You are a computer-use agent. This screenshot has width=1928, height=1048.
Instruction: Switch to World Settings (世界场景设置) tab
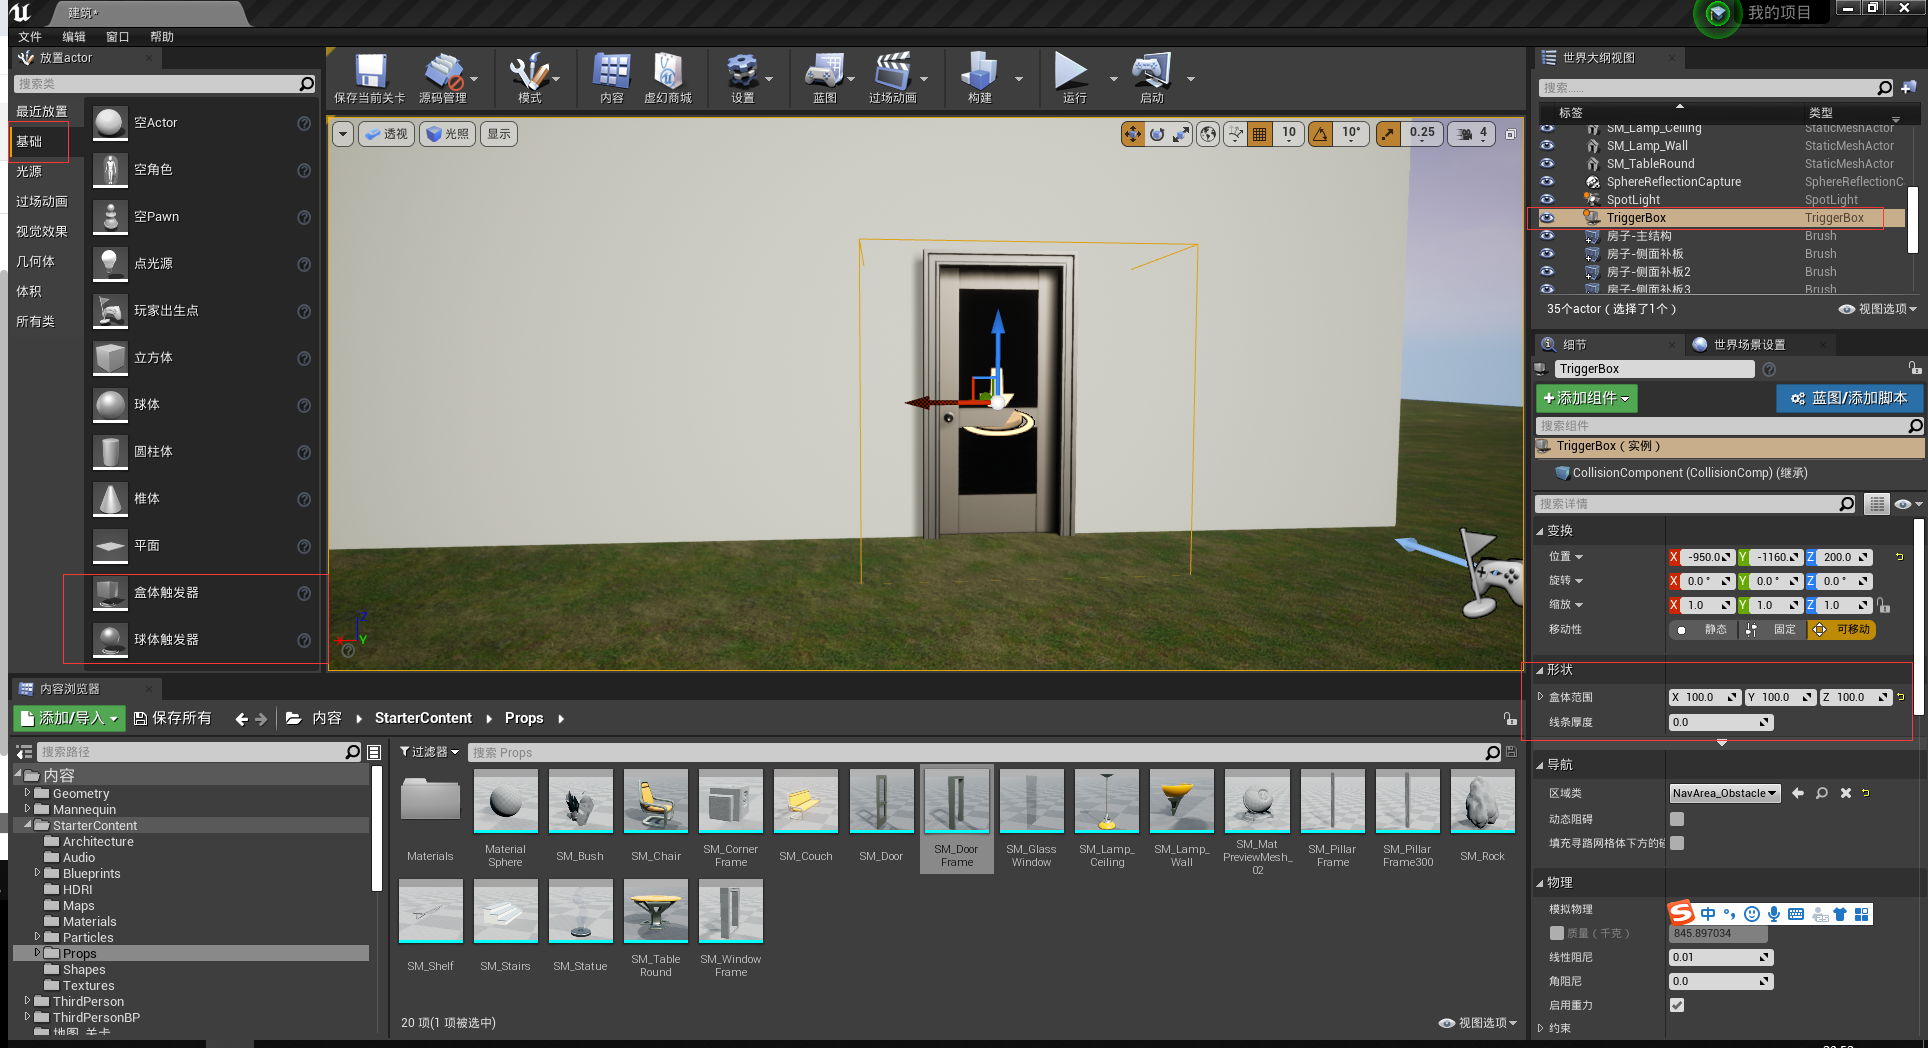pyautogui.click(x=1749, y=345)
